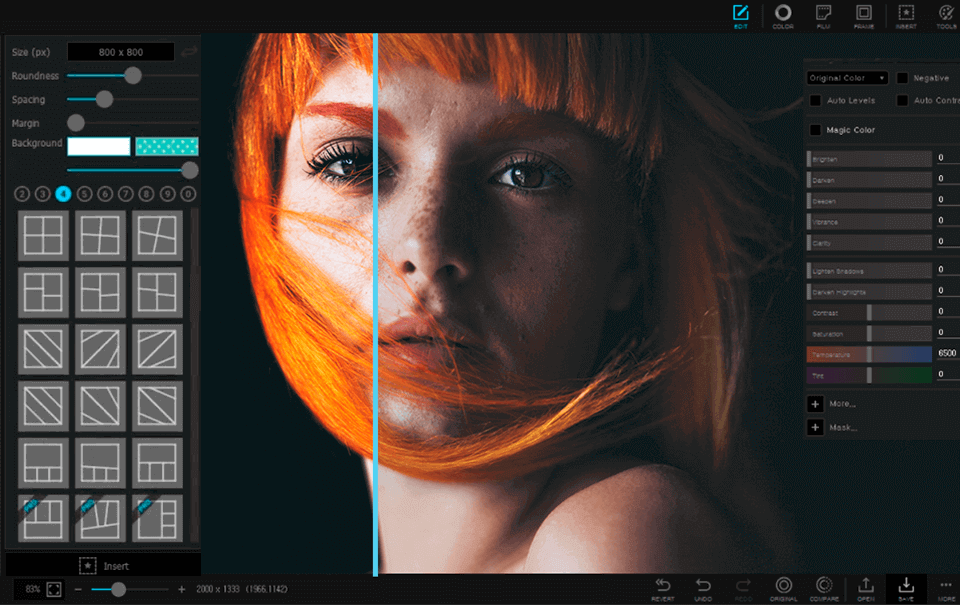
Task: Swap width and height icon beside Size
Action: click(189, 51)
